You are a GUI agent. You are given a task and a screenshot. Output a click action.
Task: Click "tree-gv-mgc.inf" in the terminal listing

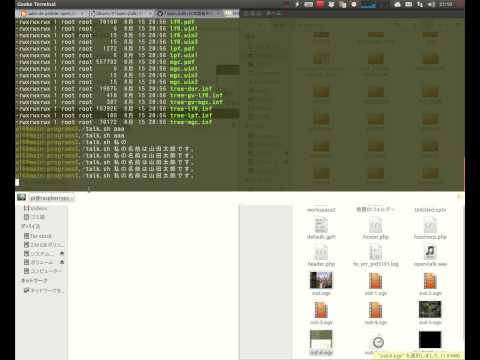[196, 102]
